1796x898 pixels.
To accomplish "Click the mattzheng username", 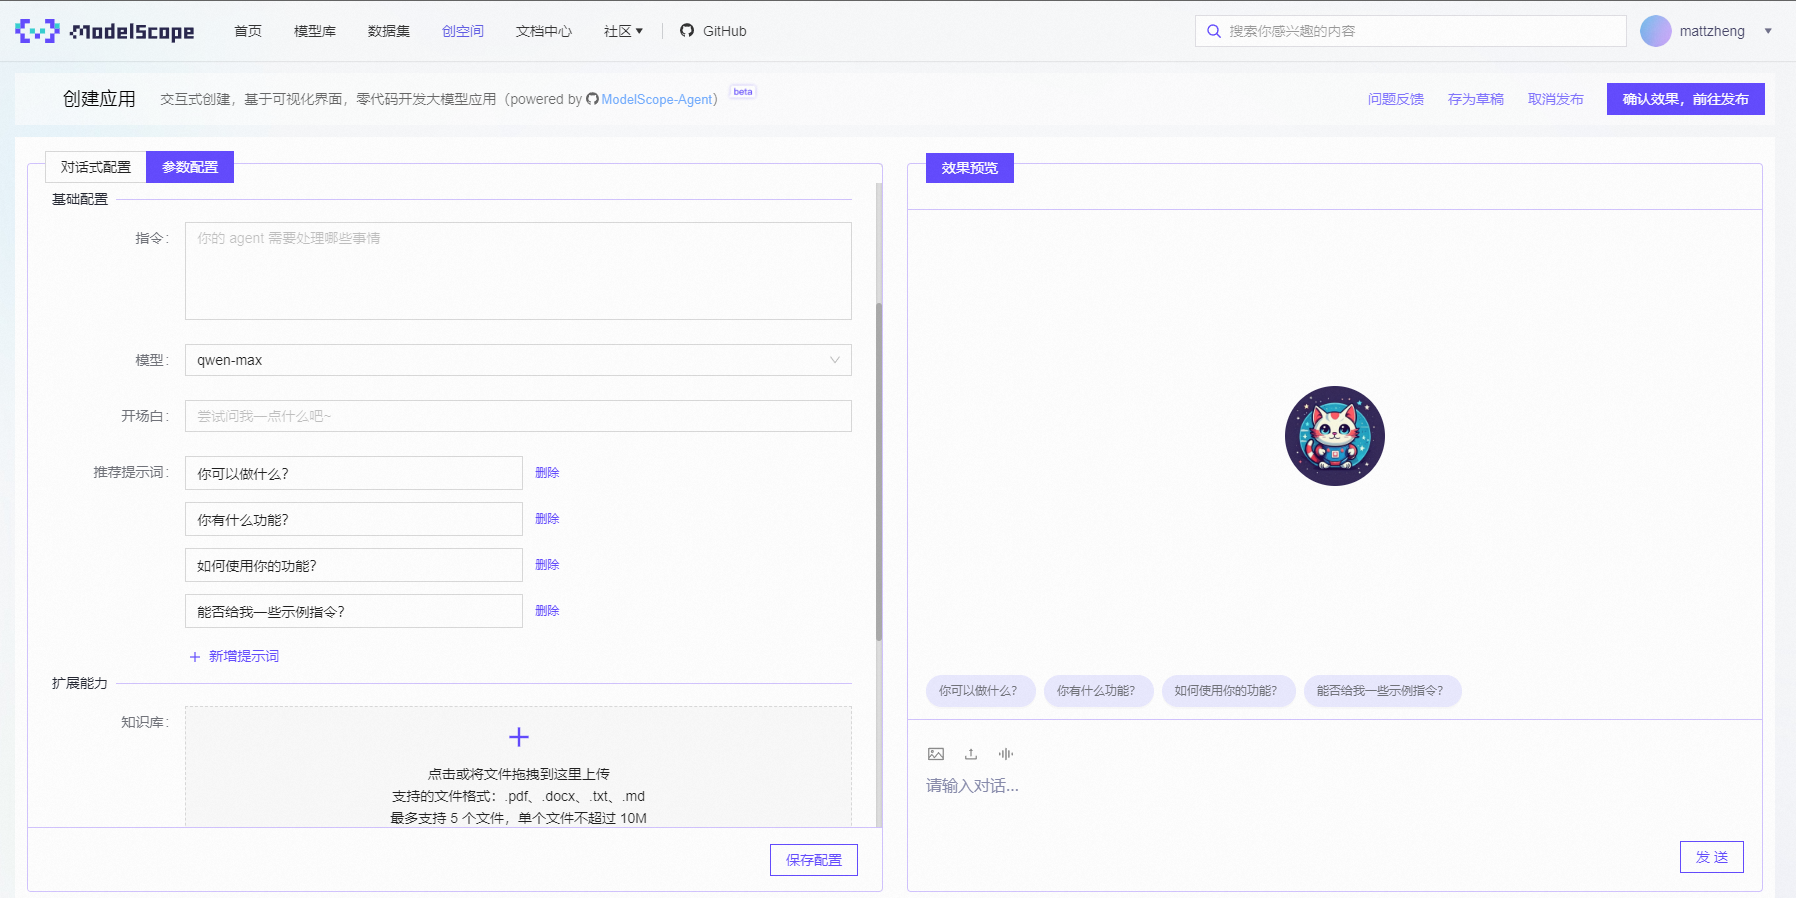I will (x=1712, y=31).
